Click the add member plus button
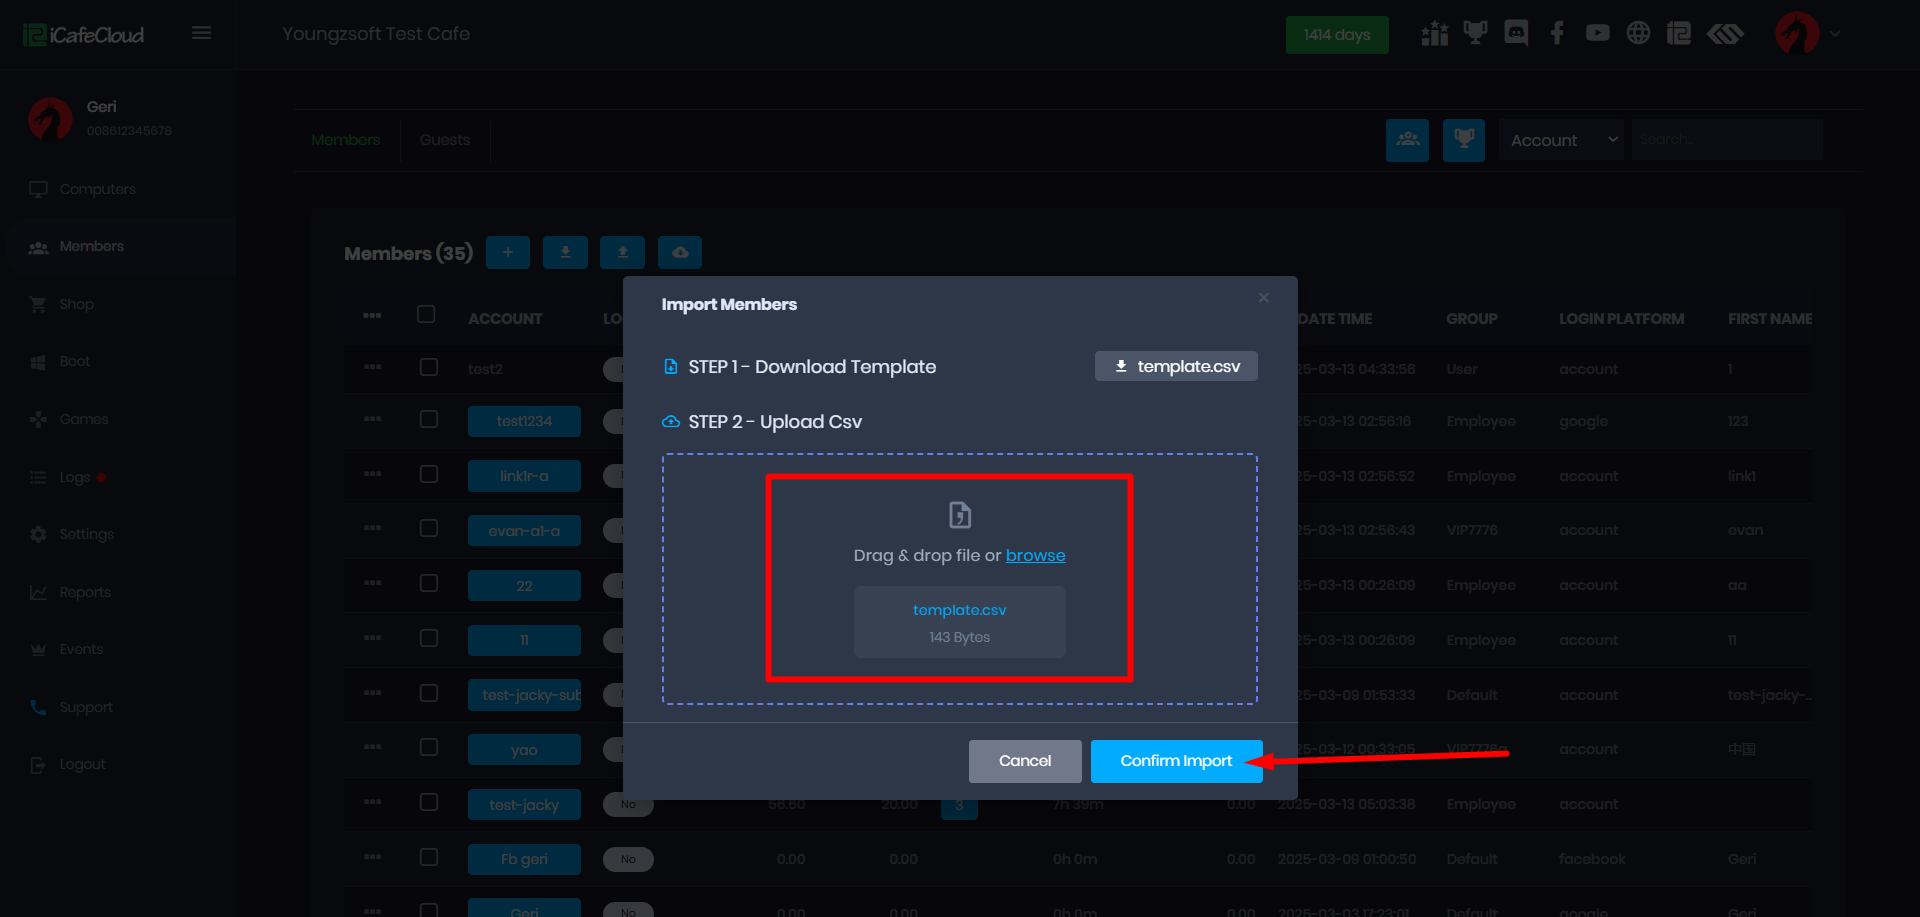1920x917 pixels. pos(508,253)
